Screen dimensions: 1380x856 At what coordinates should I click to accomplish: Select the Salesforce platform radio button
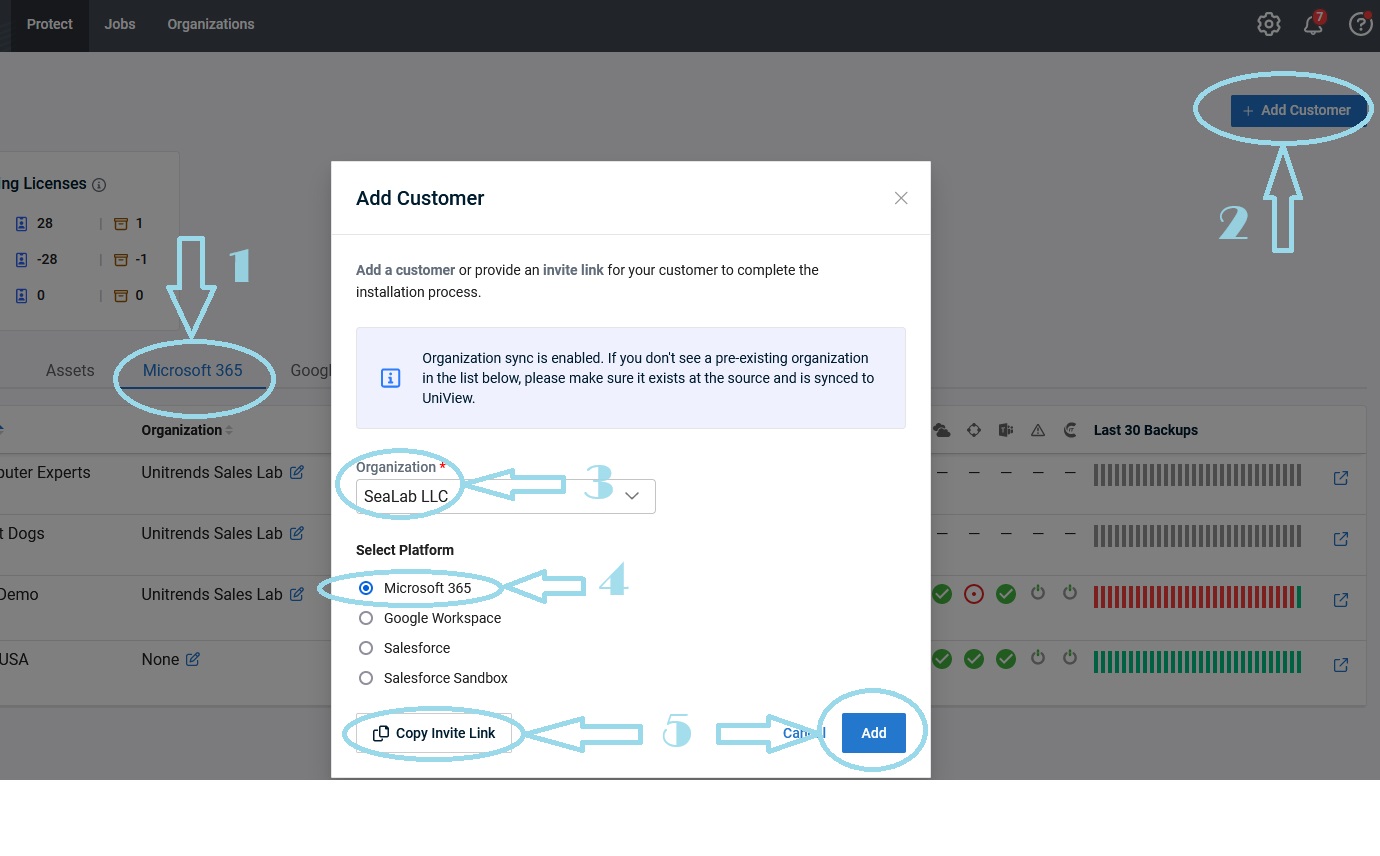(366, 648)
